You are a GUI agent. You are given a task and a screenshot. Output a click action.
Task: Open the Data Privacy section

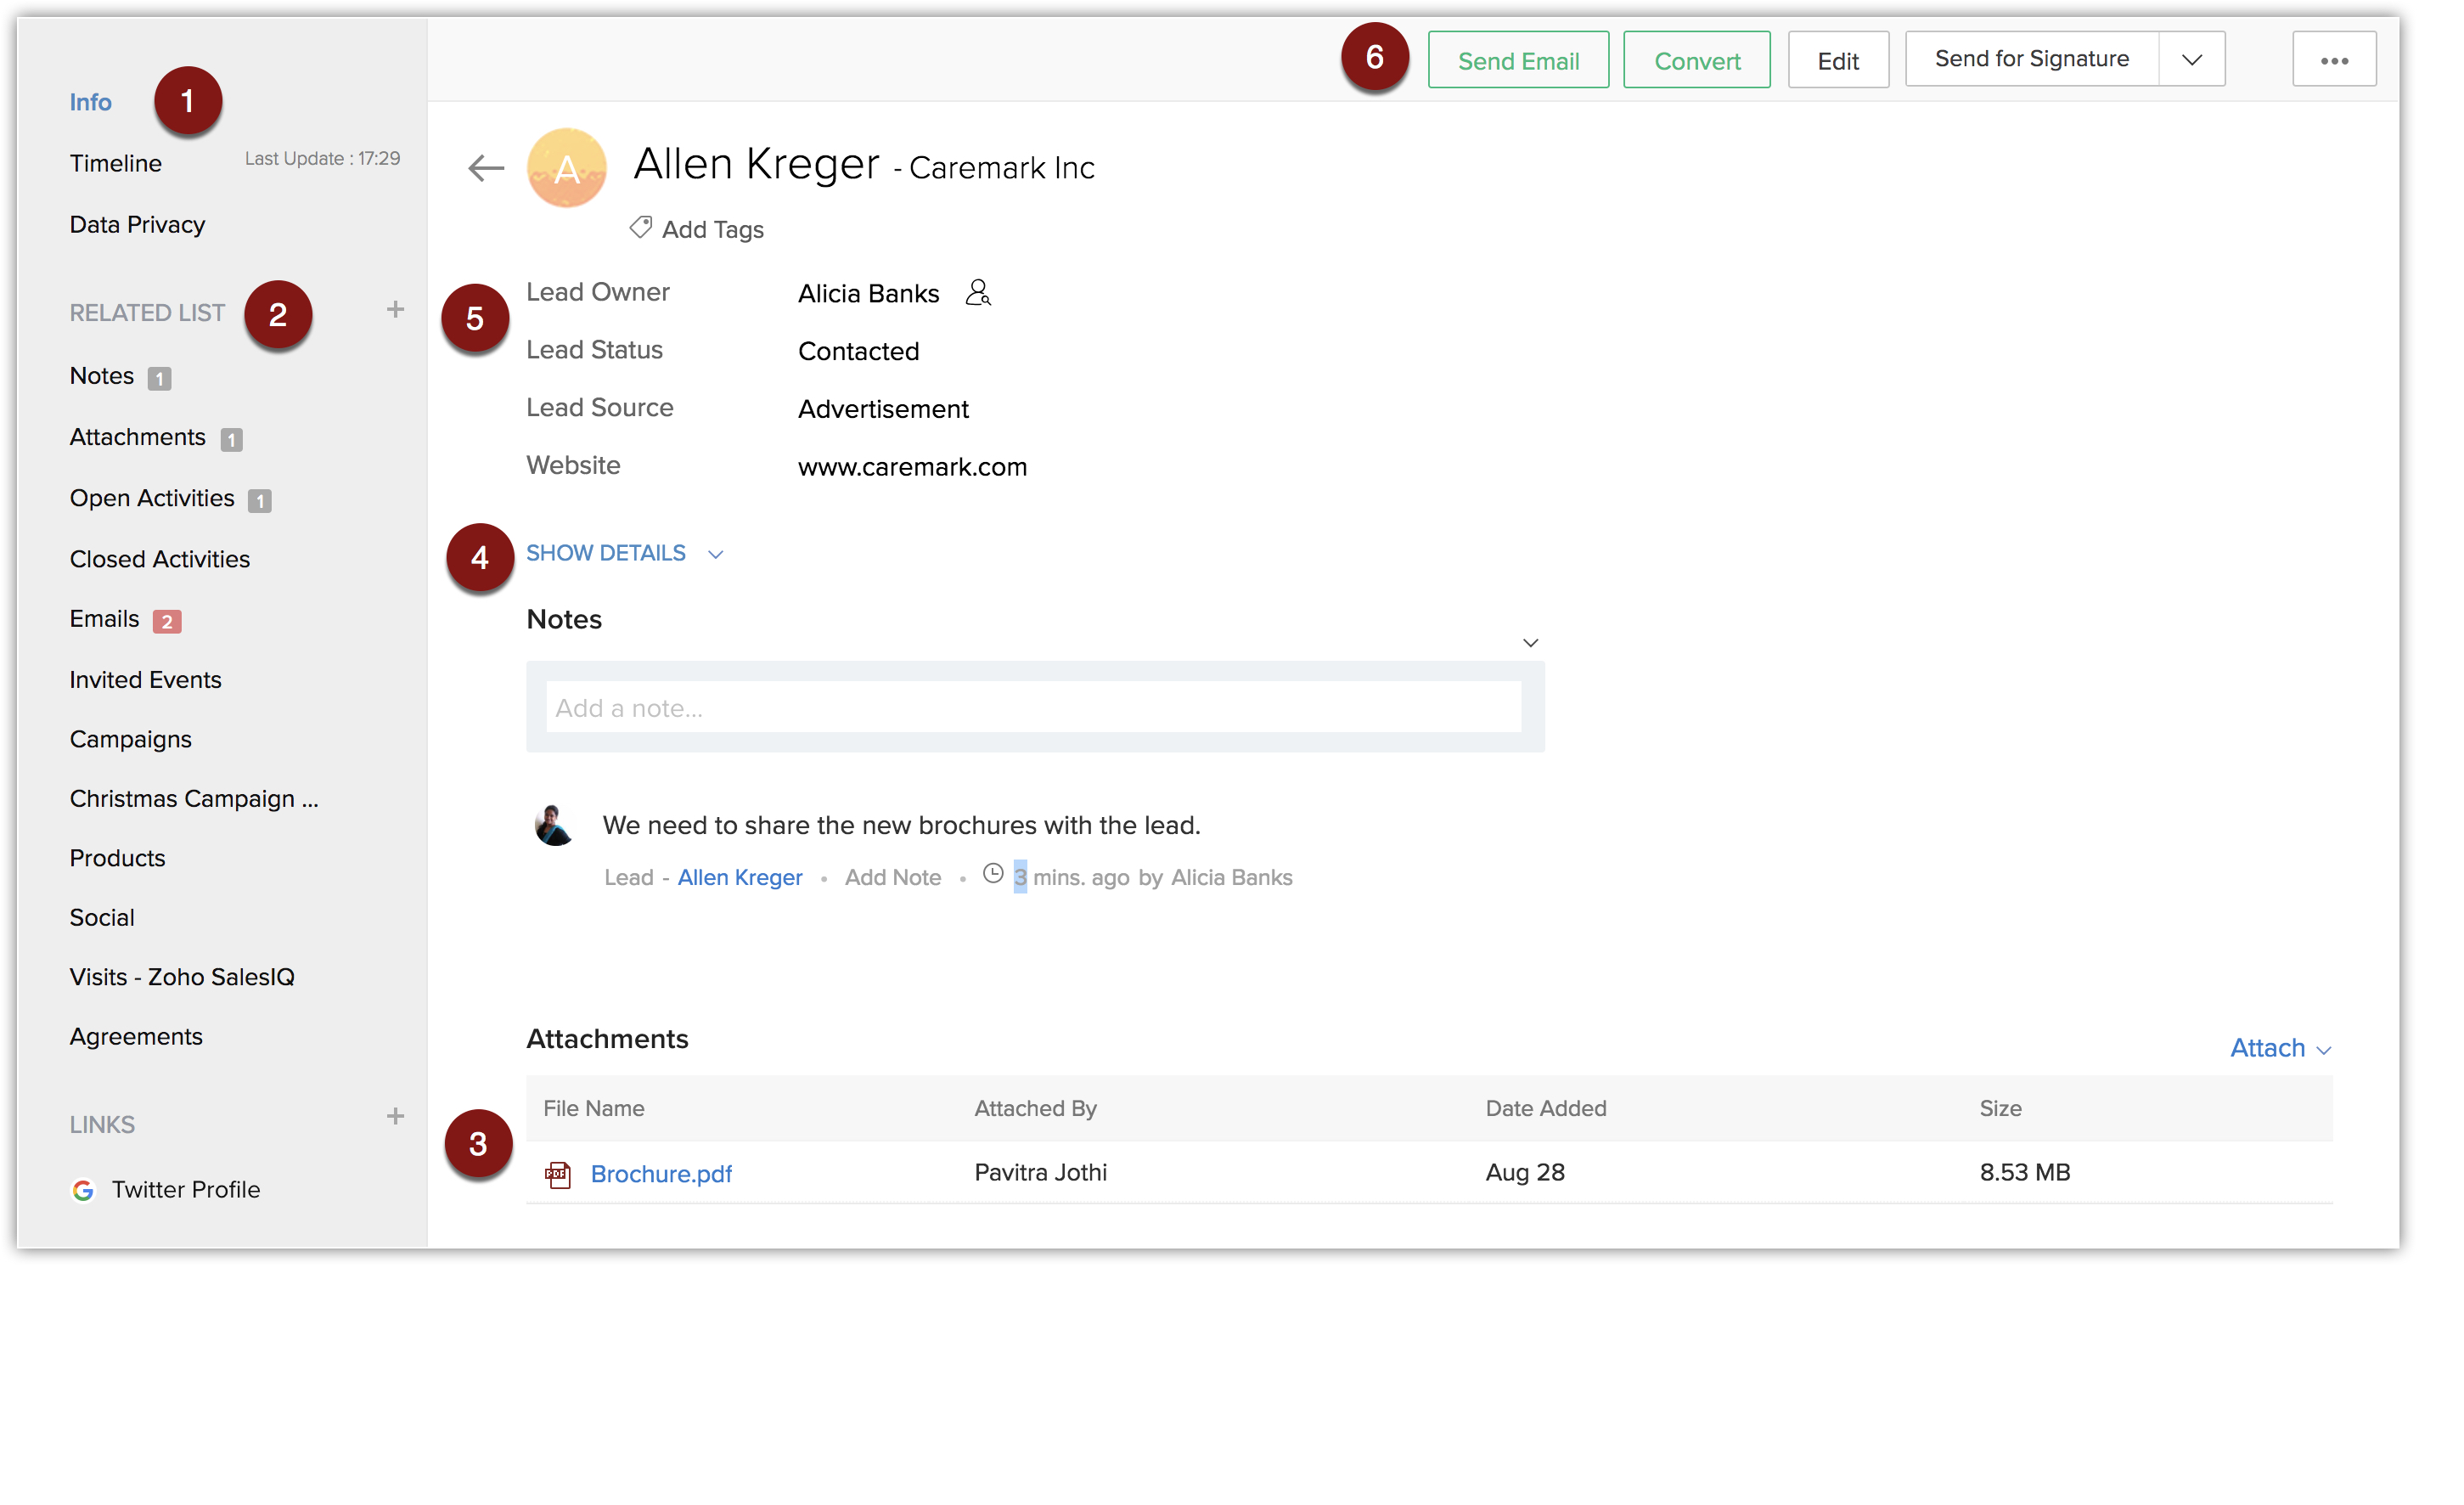coord(137,224)
